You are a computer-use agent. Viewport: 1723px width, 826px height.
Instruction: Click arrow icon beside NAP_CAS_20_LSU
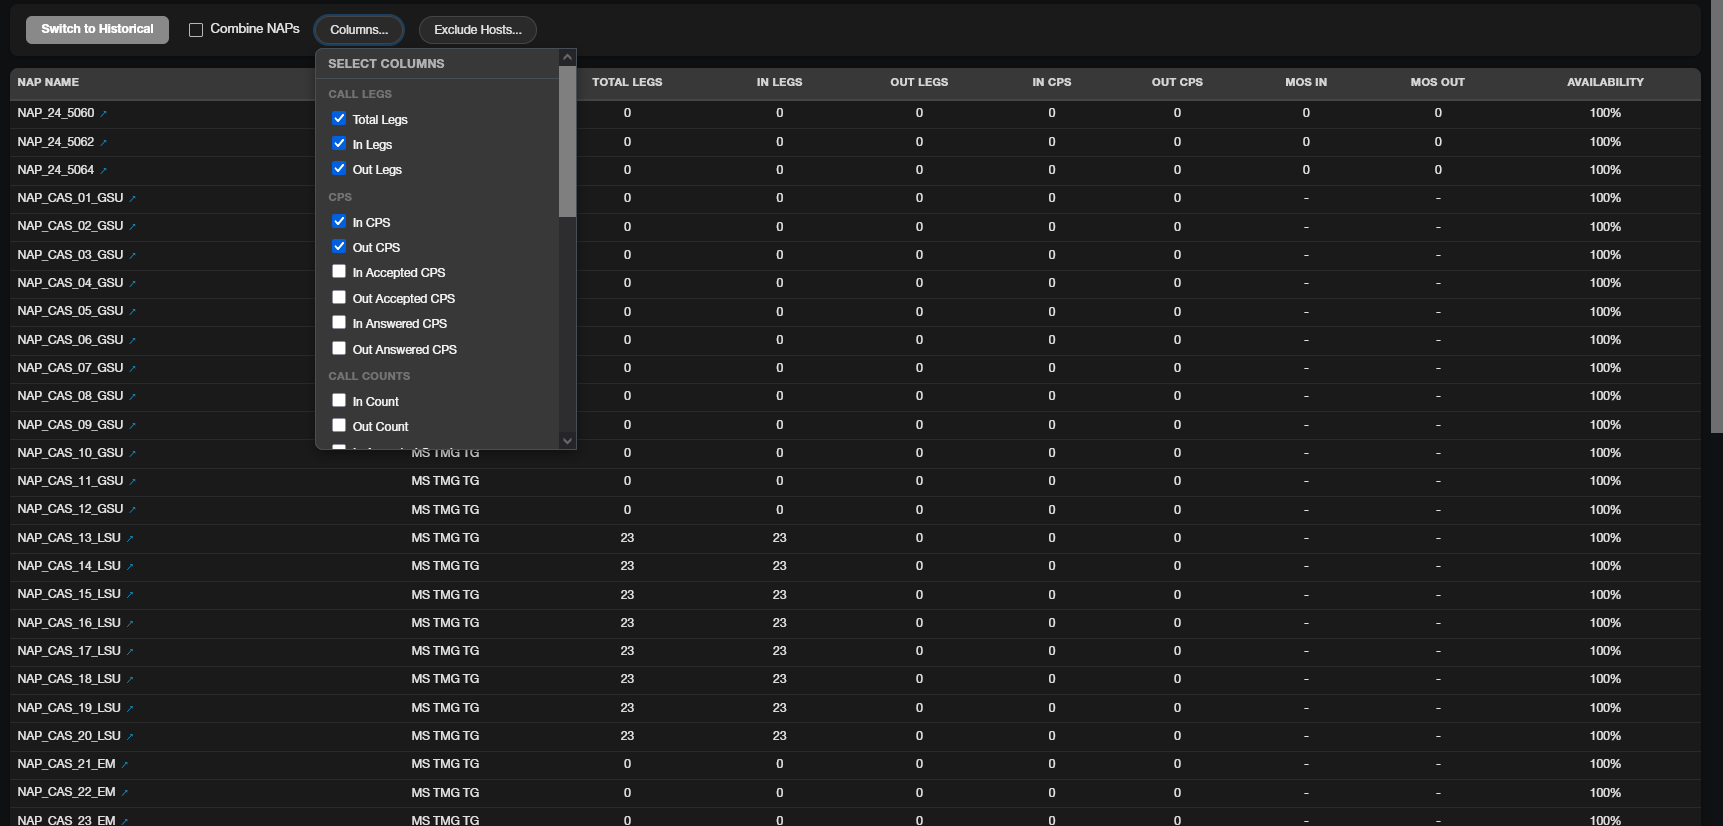point(130,737)
